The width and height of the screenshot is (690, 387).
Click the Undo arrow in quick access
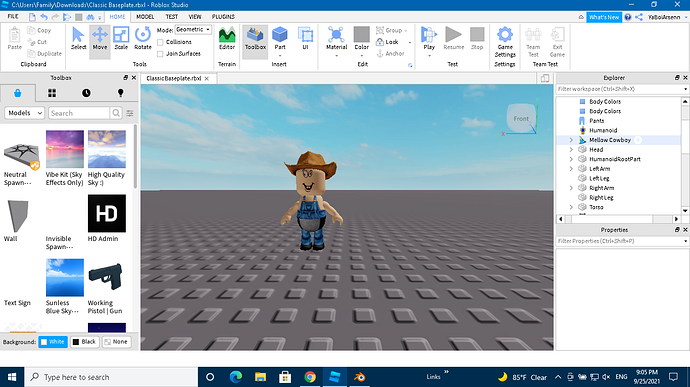(44, 17)
